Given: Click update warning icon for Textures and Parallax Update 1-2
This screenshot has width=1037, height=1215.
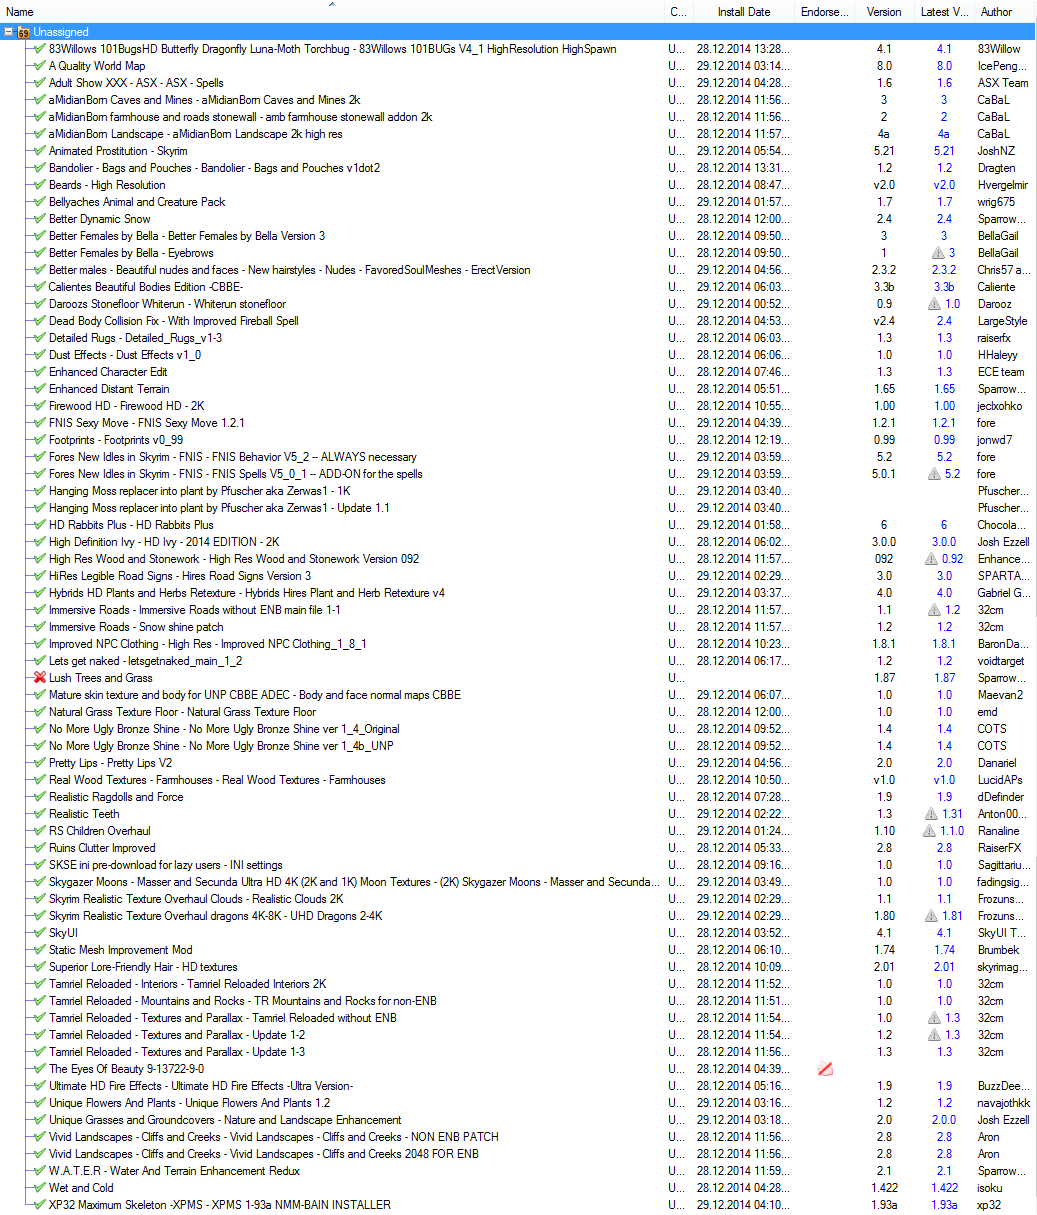Looking at the screenshot, I should pos(933,1035).
